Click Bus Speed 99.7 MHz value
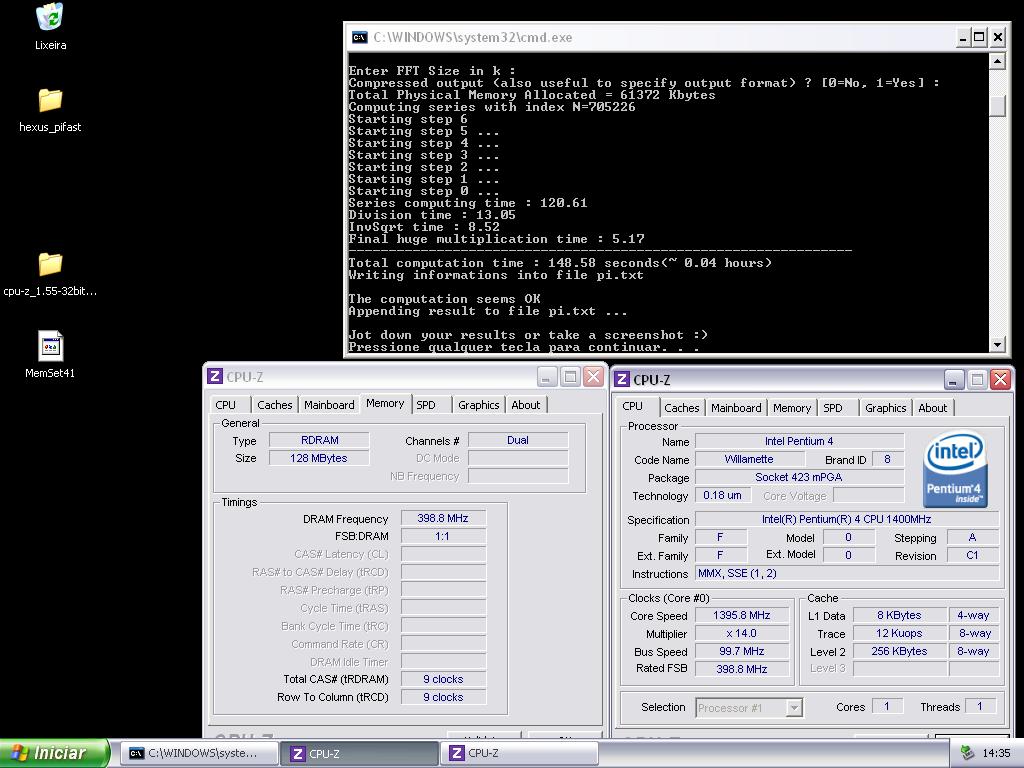Viewport: 1024px width, 768px height. click(x=742, y=651)
